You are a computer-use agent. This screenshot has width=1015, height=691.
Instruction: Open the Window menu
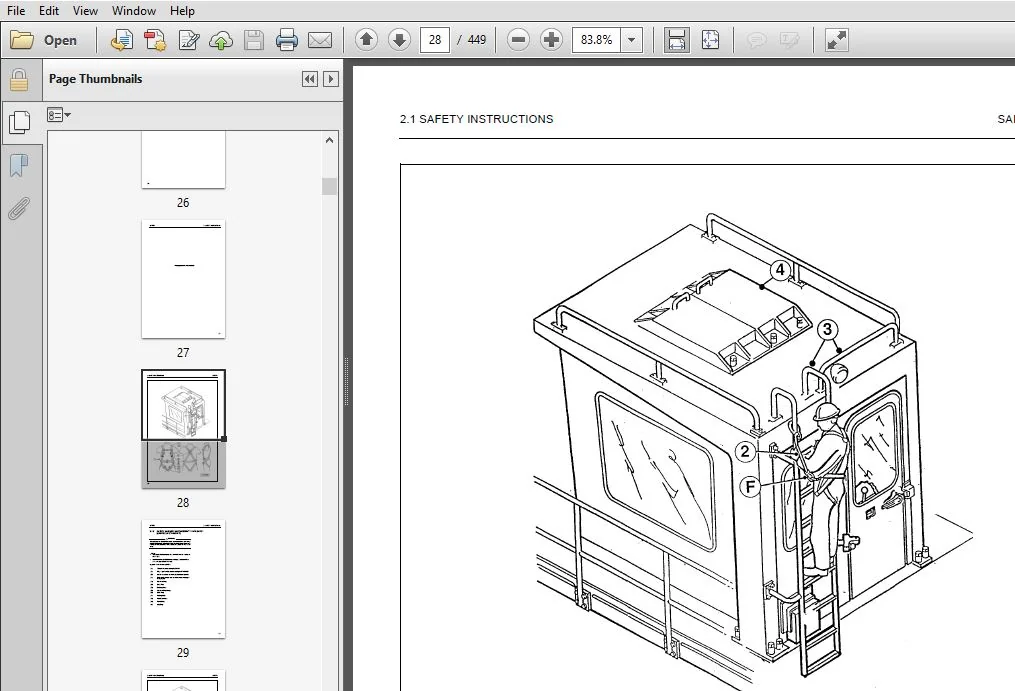[x=134, y=10]
